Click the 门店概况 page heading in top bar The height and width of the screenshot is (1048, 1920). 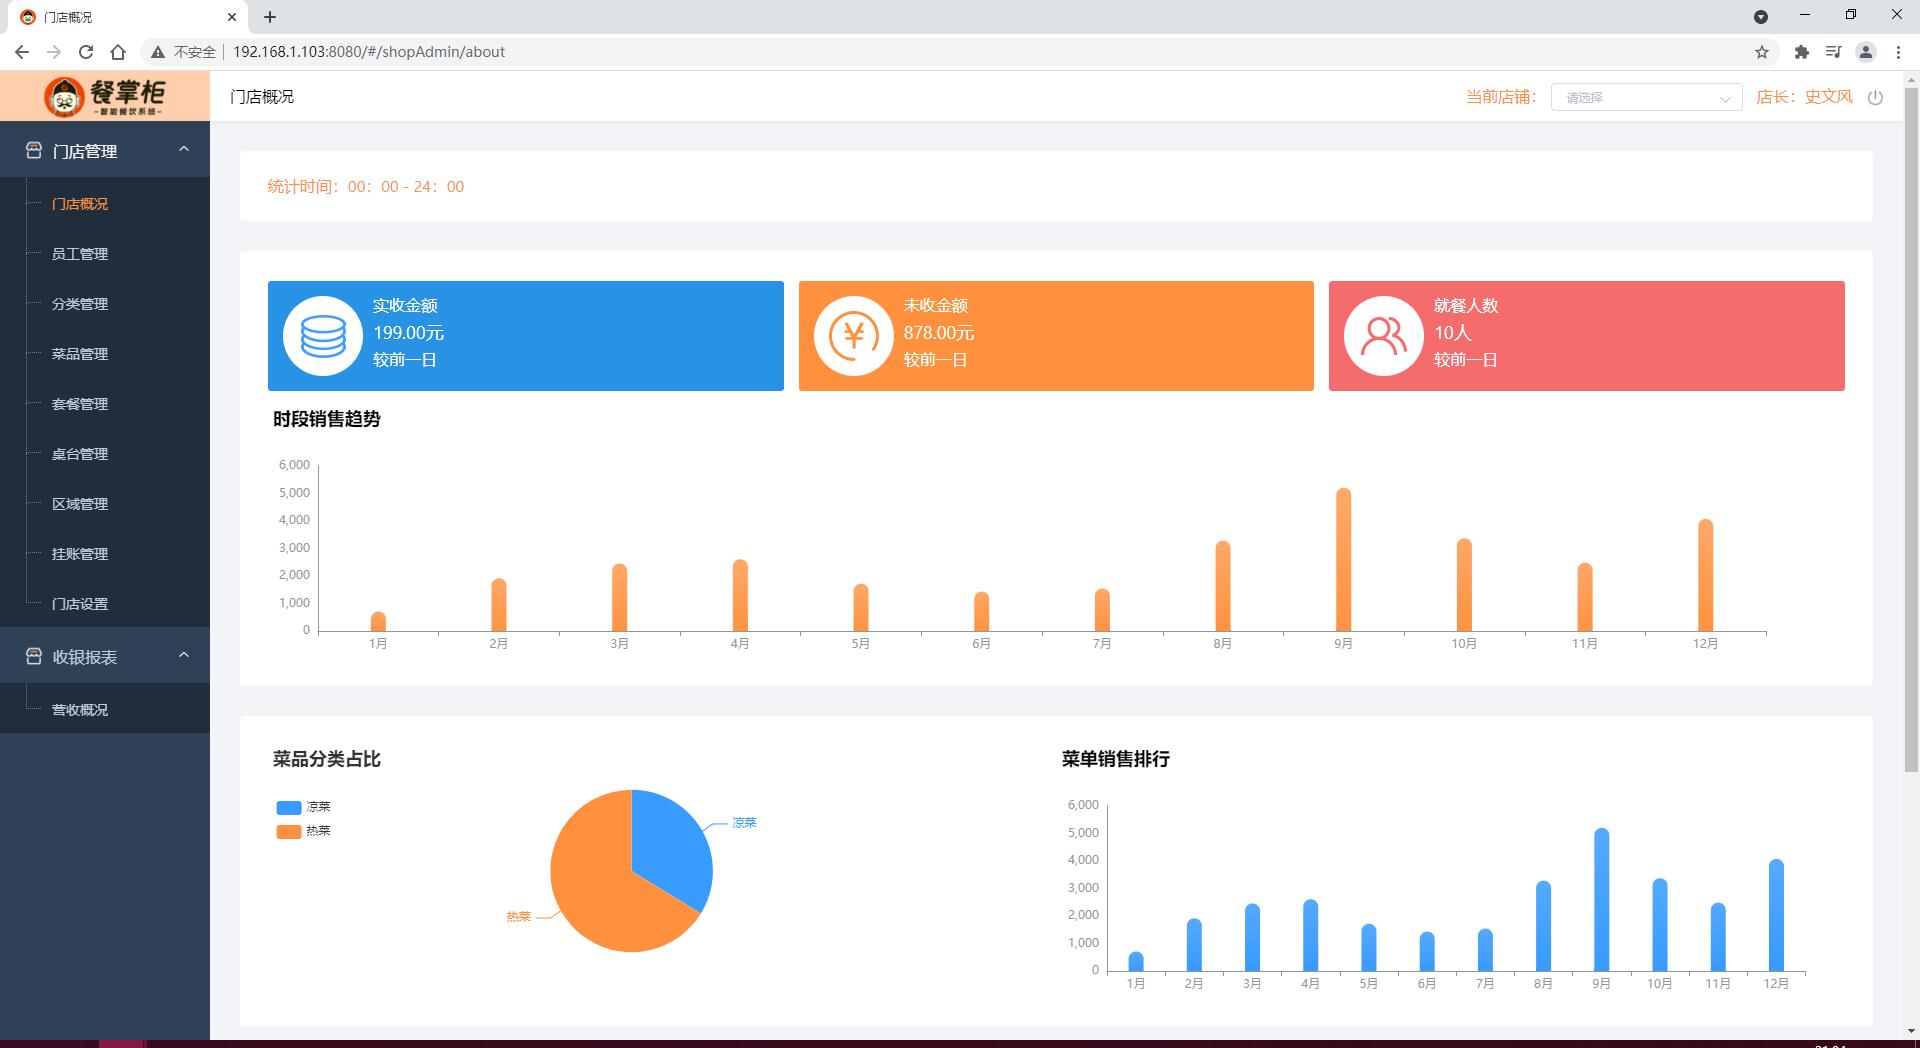tap(262, 97)
